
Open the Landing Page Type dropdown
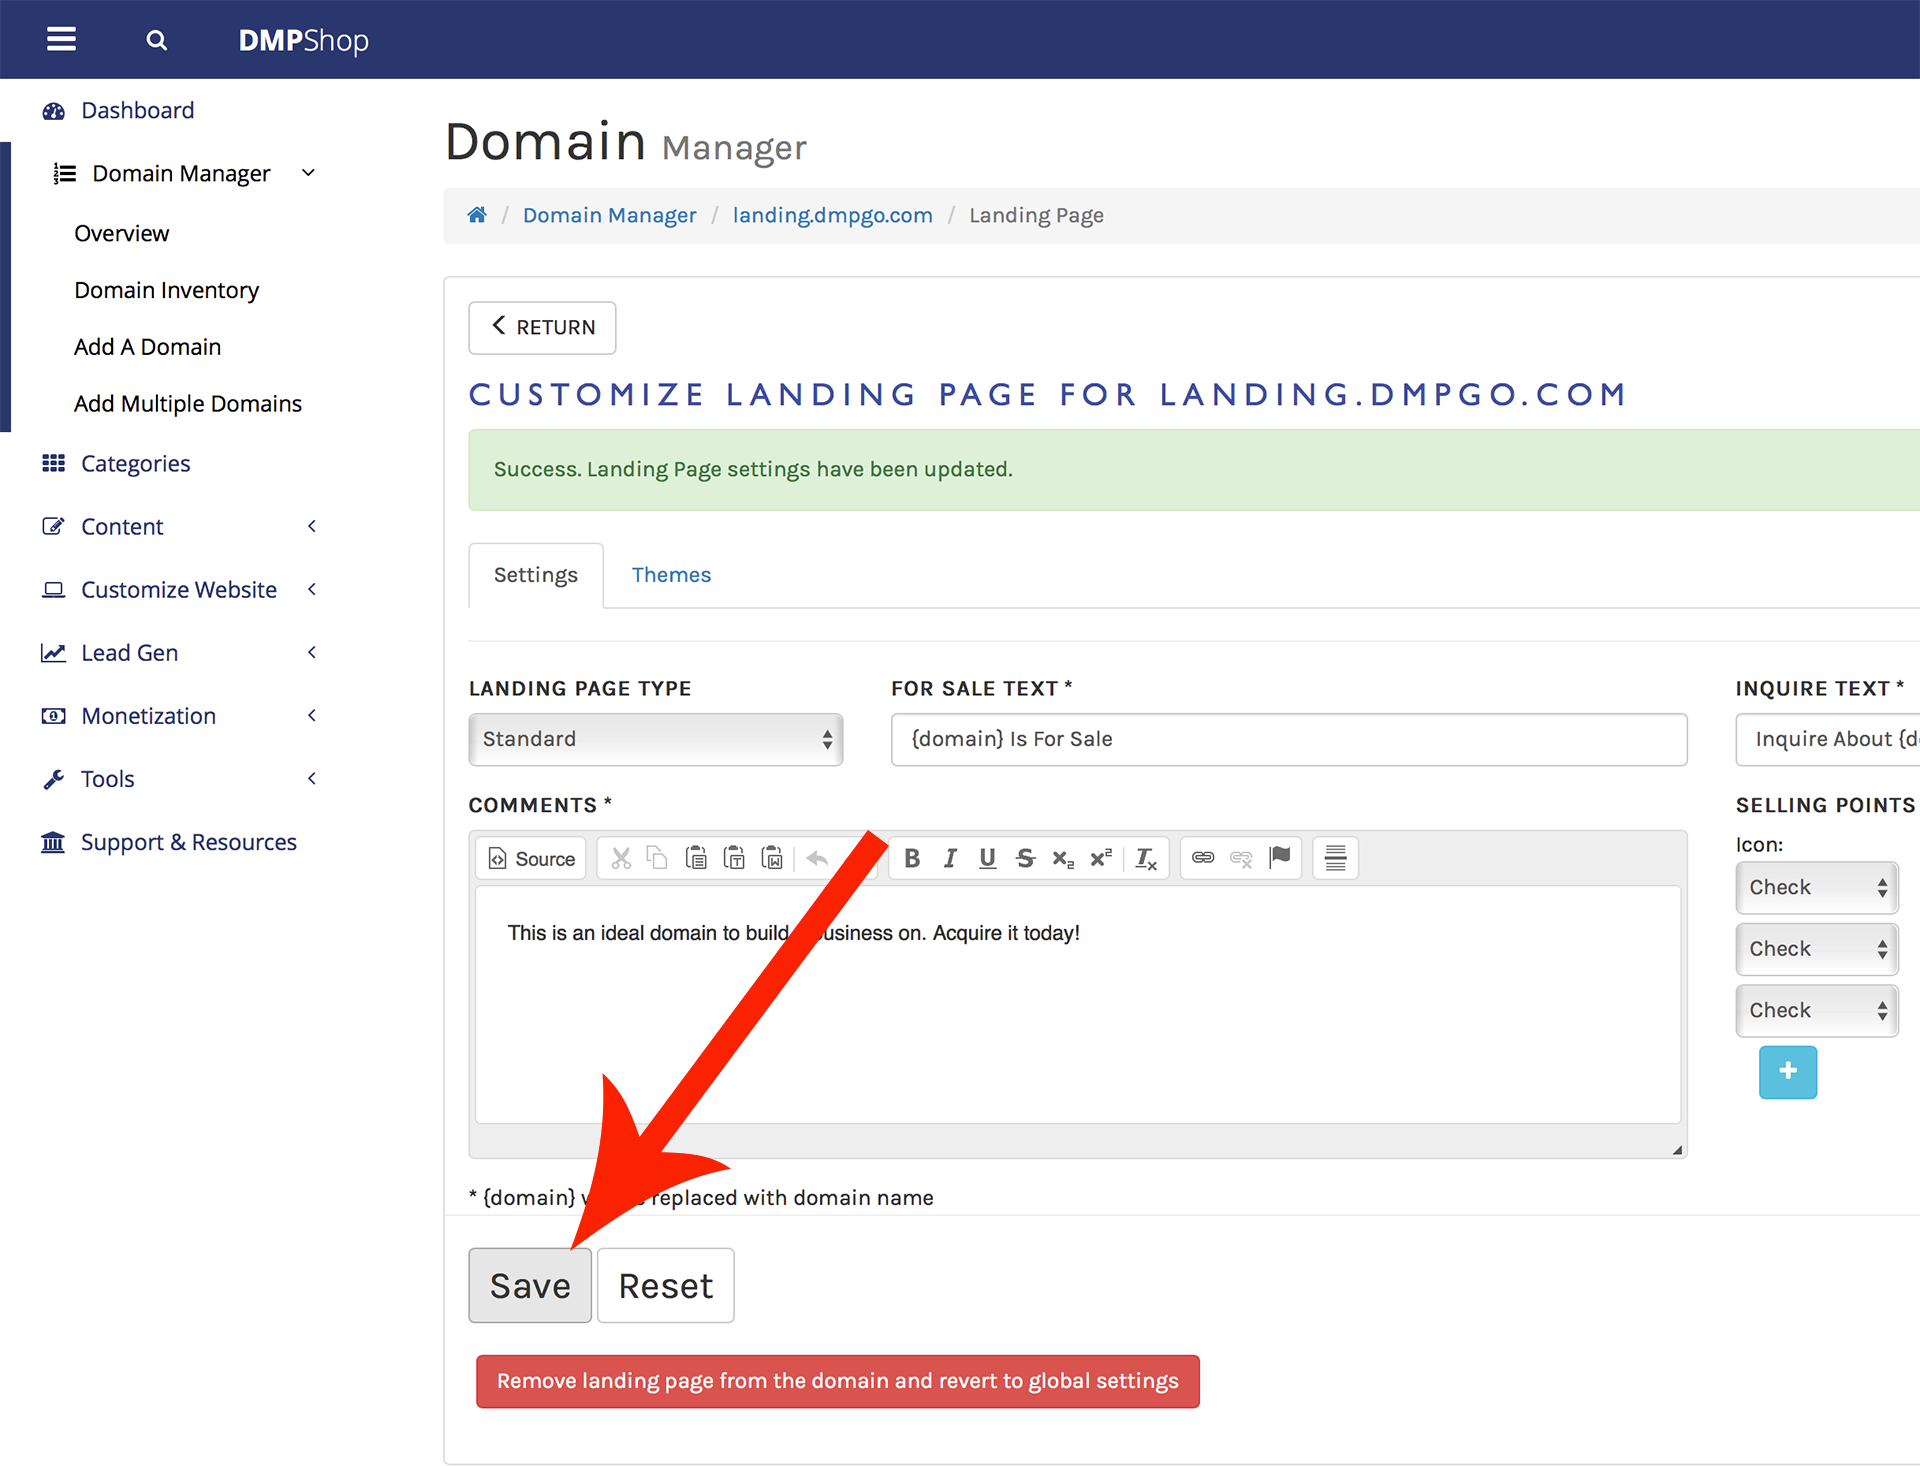pyautogui.click(x=655, y=739)
